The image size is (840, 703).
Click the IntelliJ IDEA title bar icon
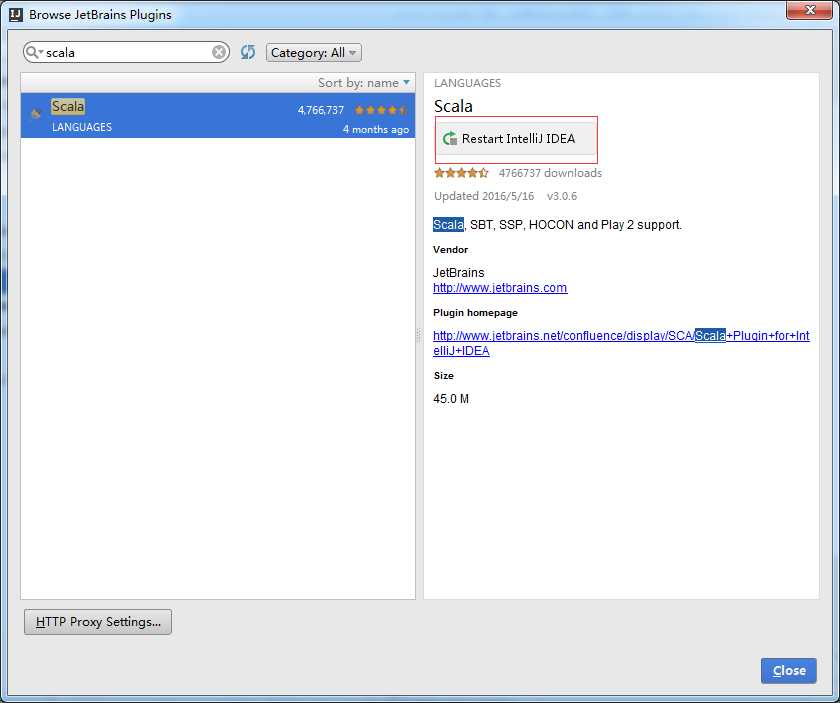pyautogui.click(x=16, y=14)
